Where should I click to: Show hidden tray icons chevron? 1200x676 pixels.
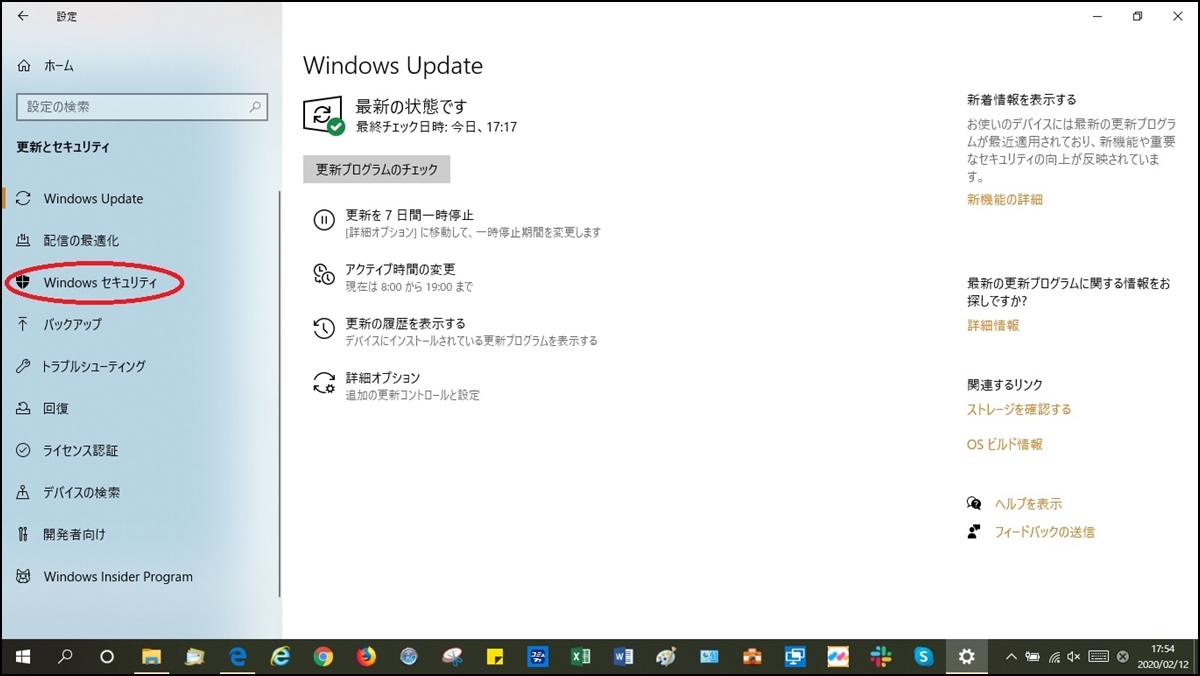[x=1010, y=657]
